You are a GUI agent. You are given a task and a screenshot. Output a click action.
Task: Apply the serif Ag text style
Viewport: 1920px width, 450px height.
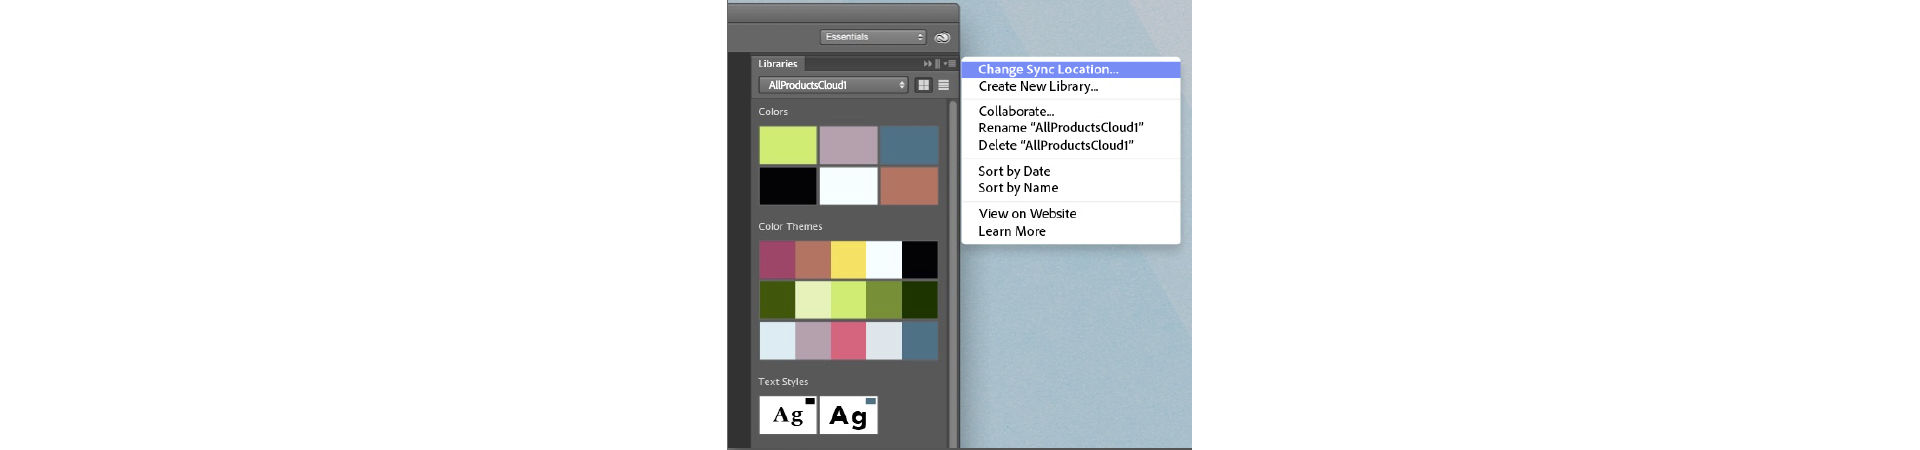(x=788, y=415)
